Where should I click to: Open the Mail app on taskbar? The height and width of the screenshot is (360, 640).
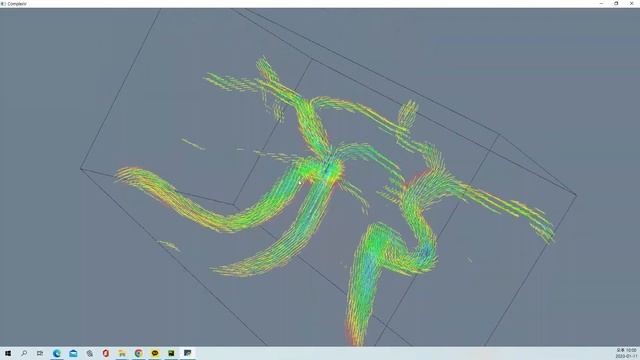(x=73, y=353)
